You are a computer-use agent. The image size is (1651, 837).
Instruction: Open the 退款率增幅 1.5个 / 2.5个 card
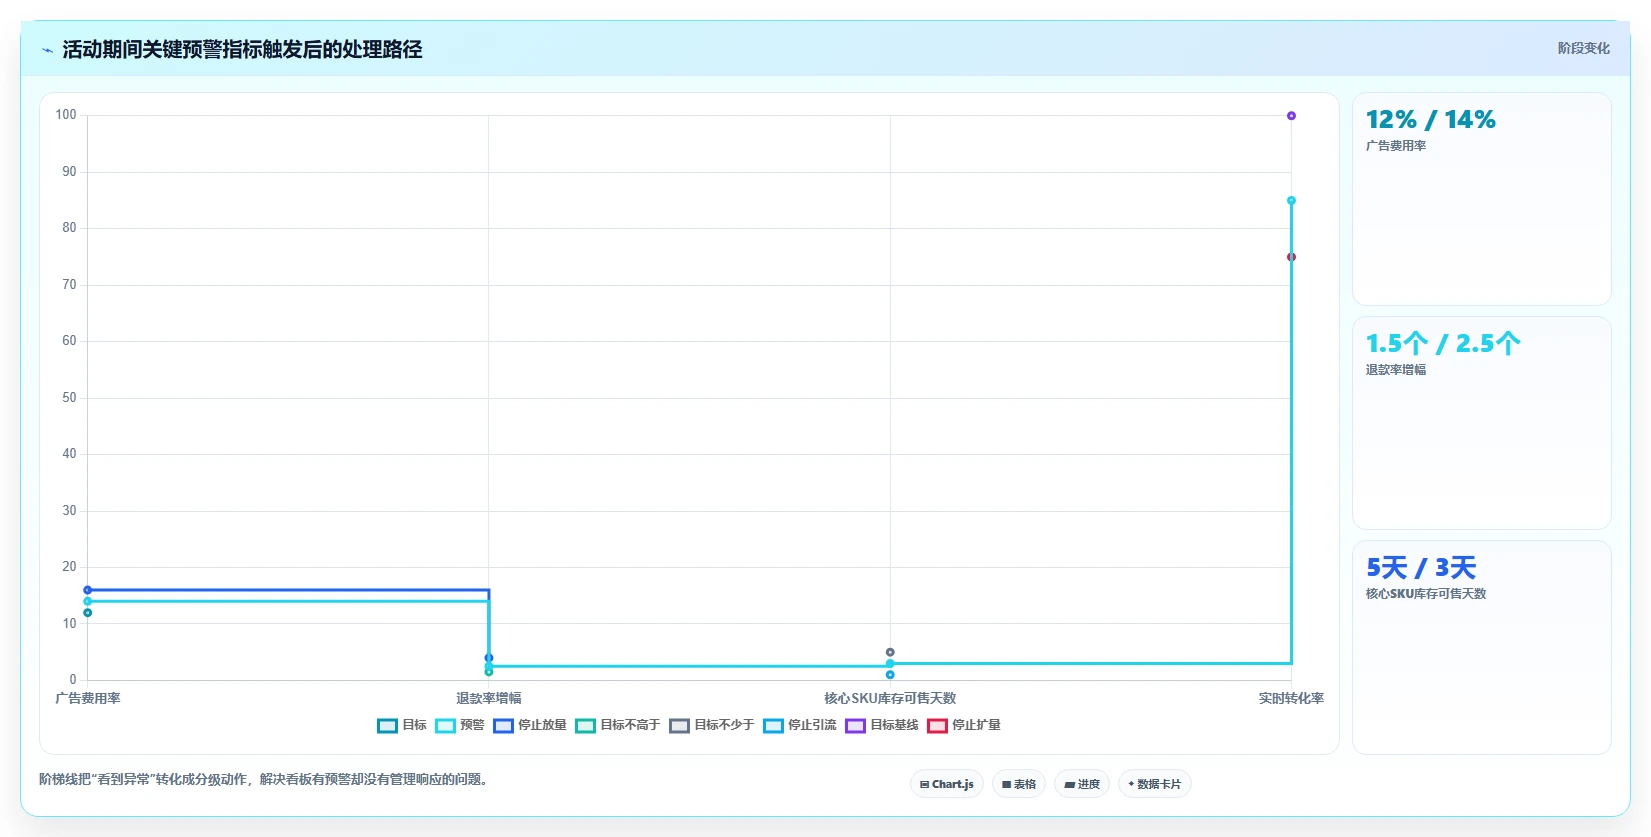tap(1482, 423)
